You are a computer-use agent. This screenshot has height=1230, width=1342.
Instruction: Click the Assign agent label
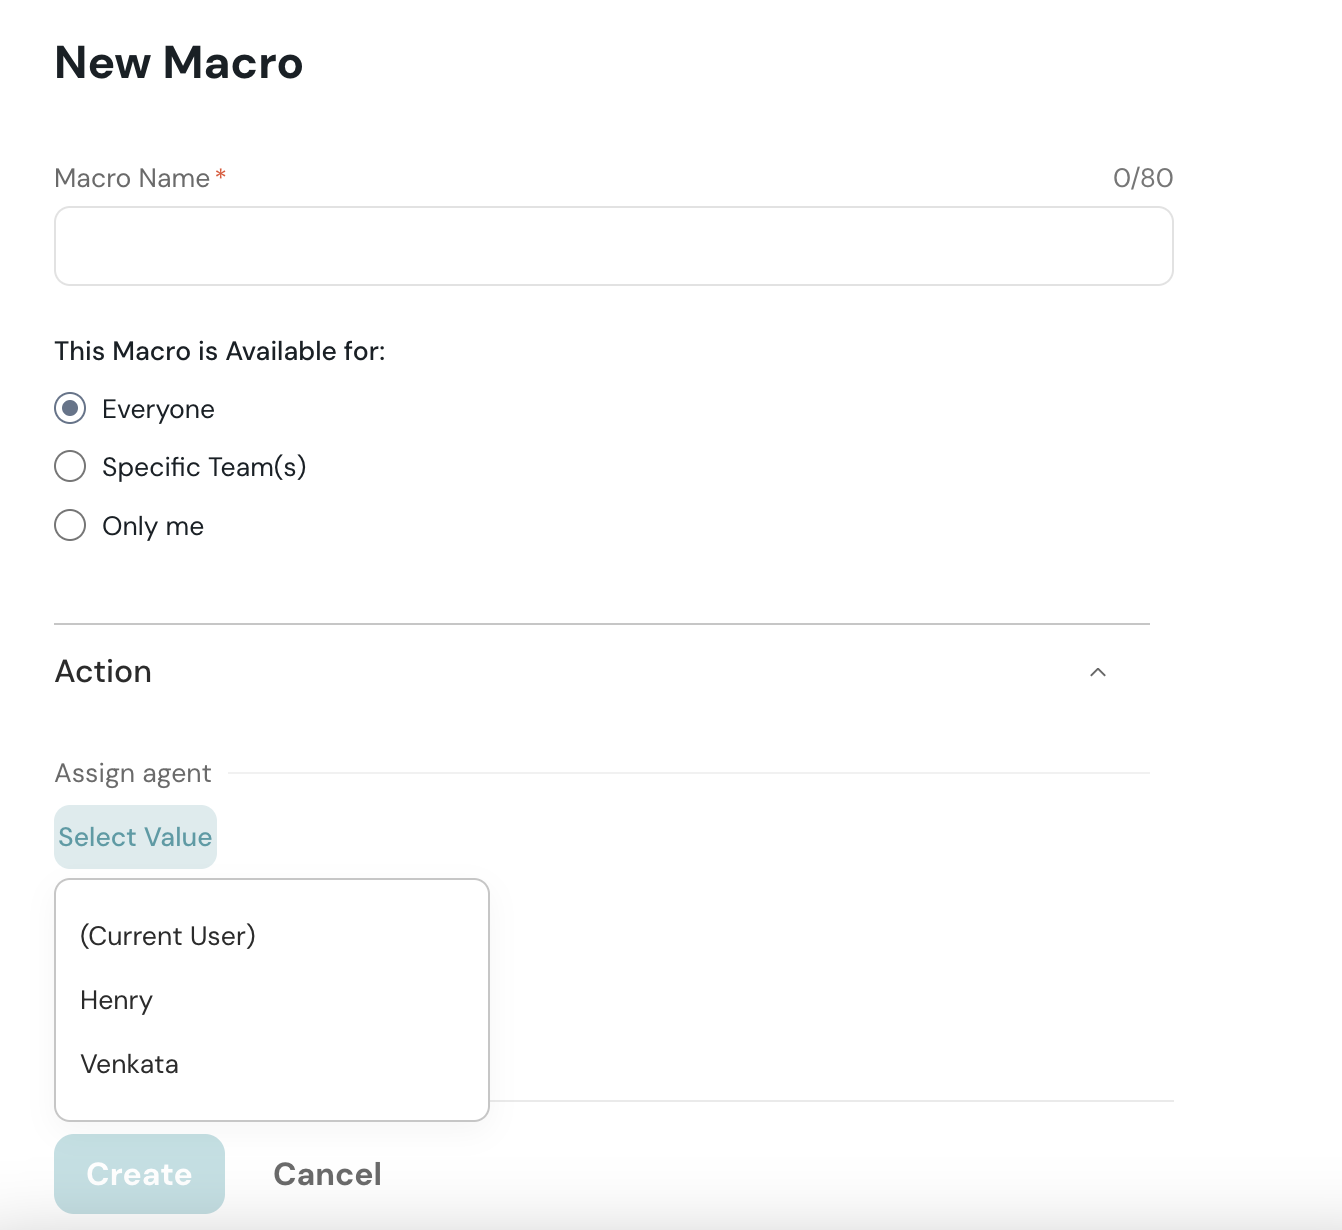(133, 773)
